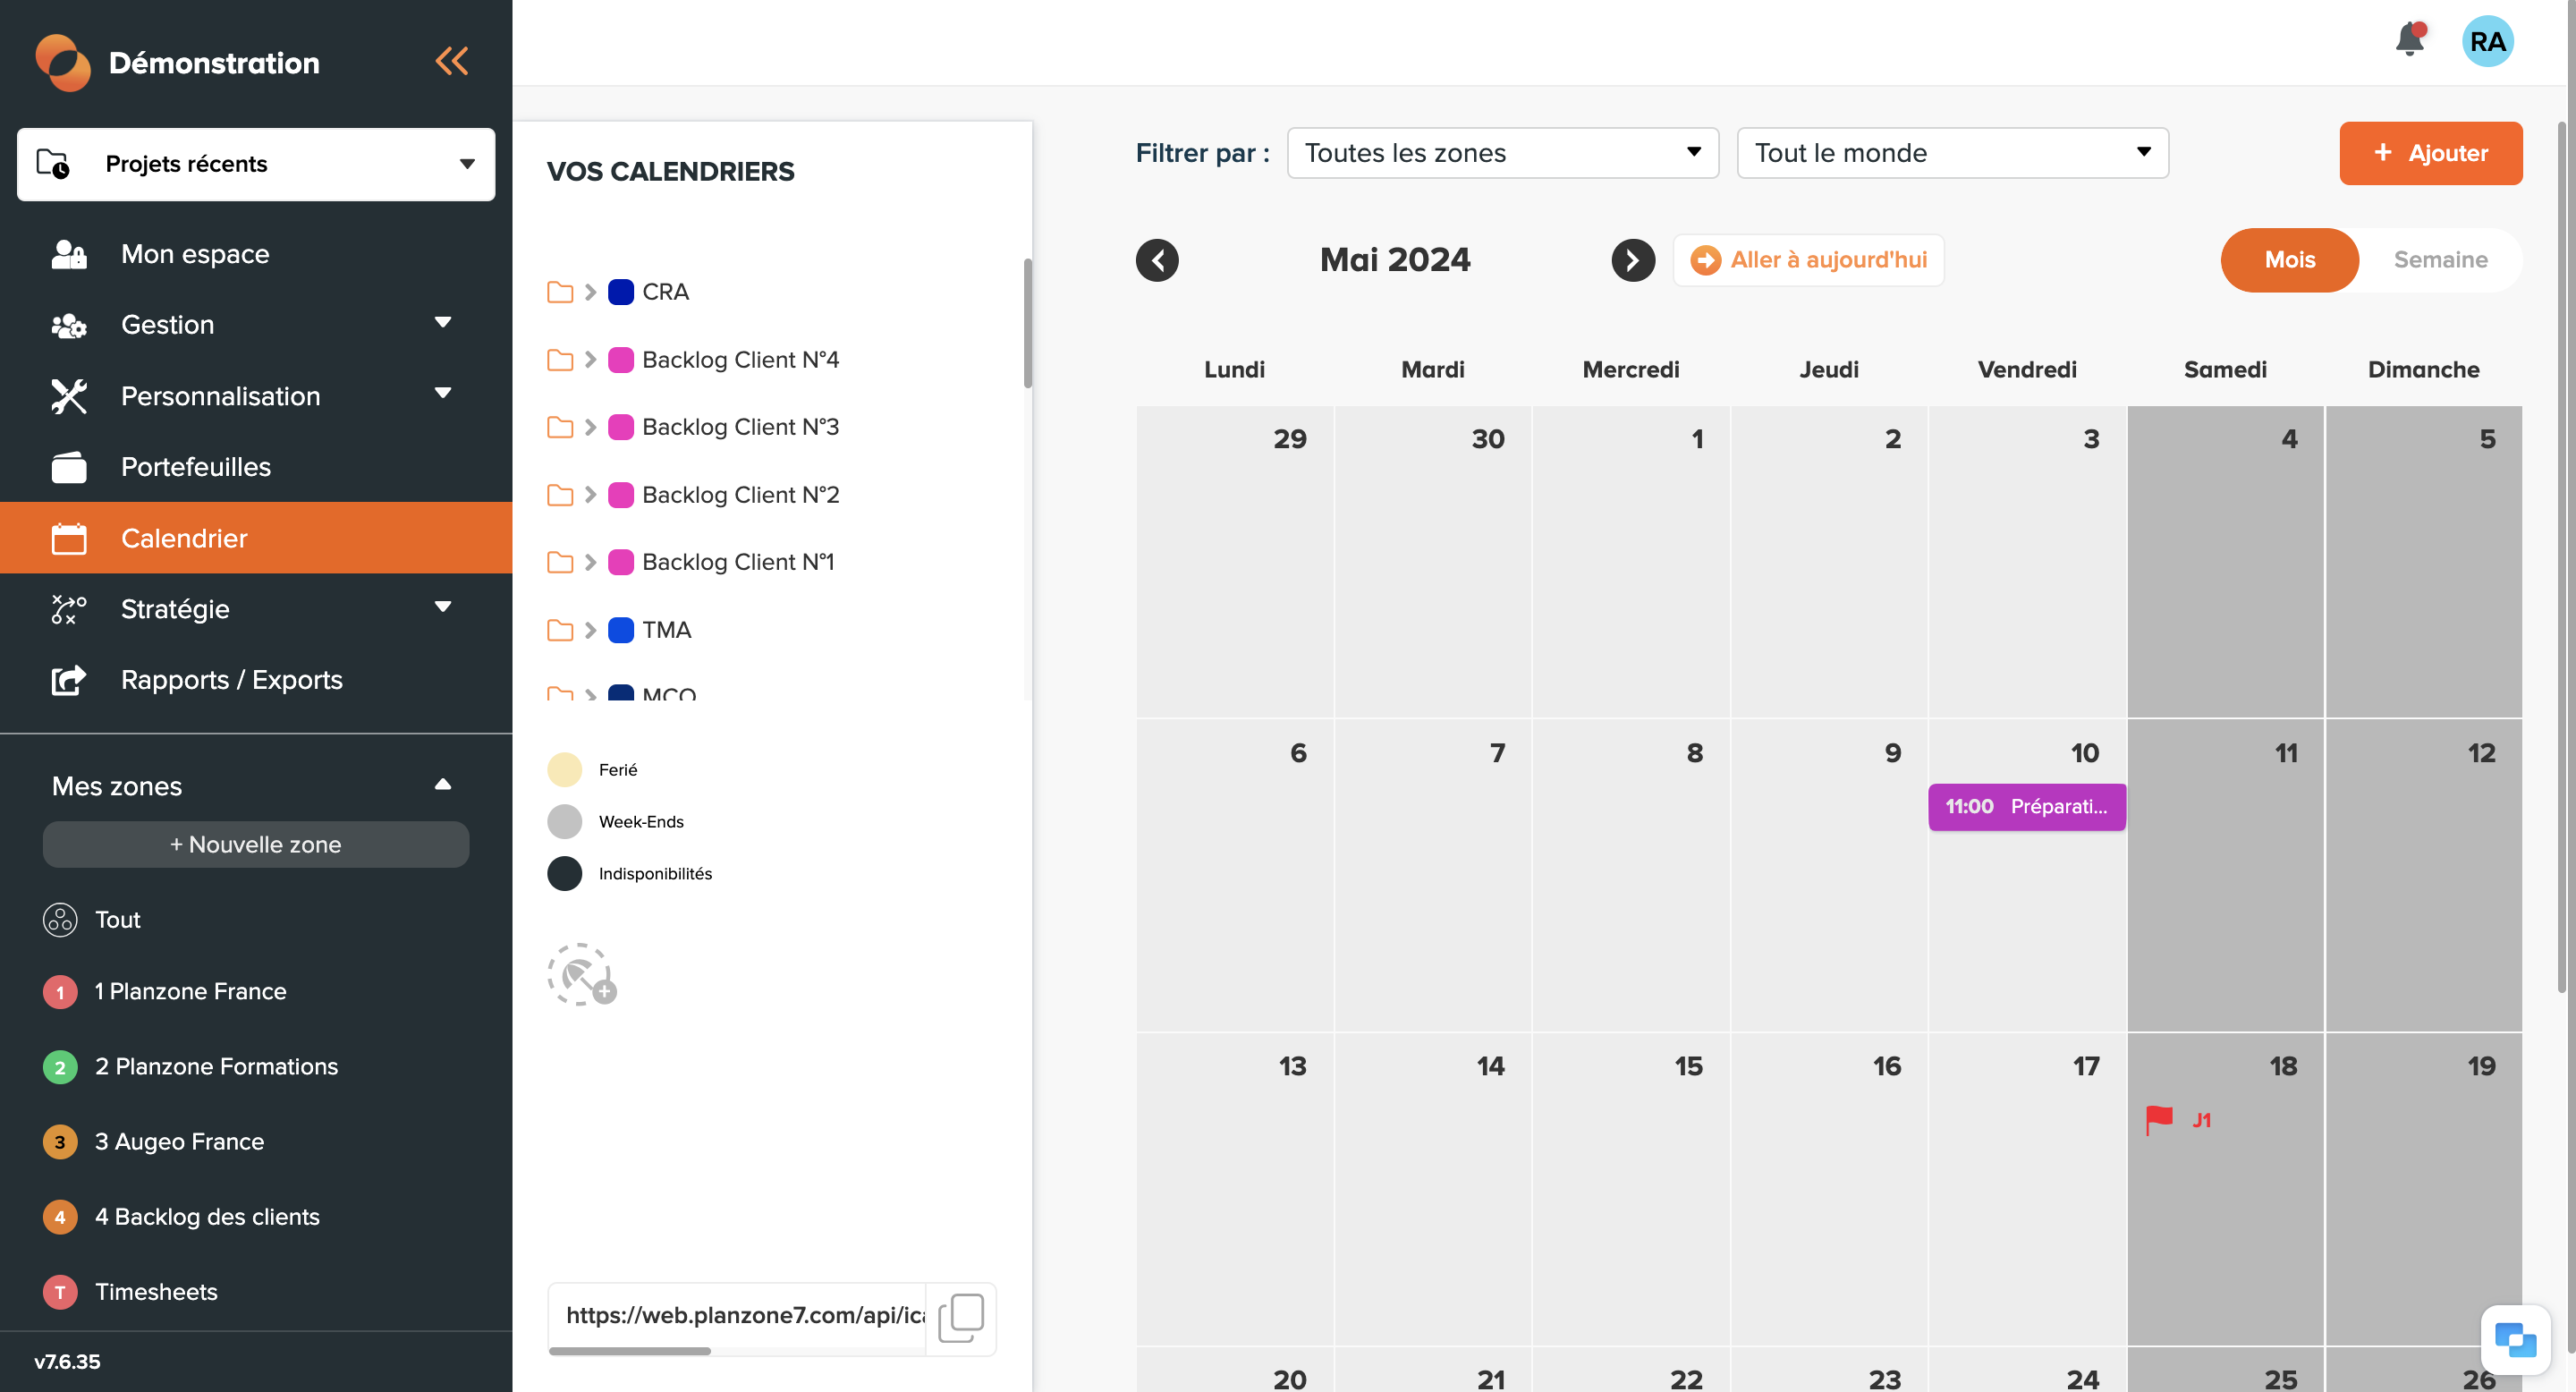Select zone badge 3 Augeo France

click(60, 1142)
